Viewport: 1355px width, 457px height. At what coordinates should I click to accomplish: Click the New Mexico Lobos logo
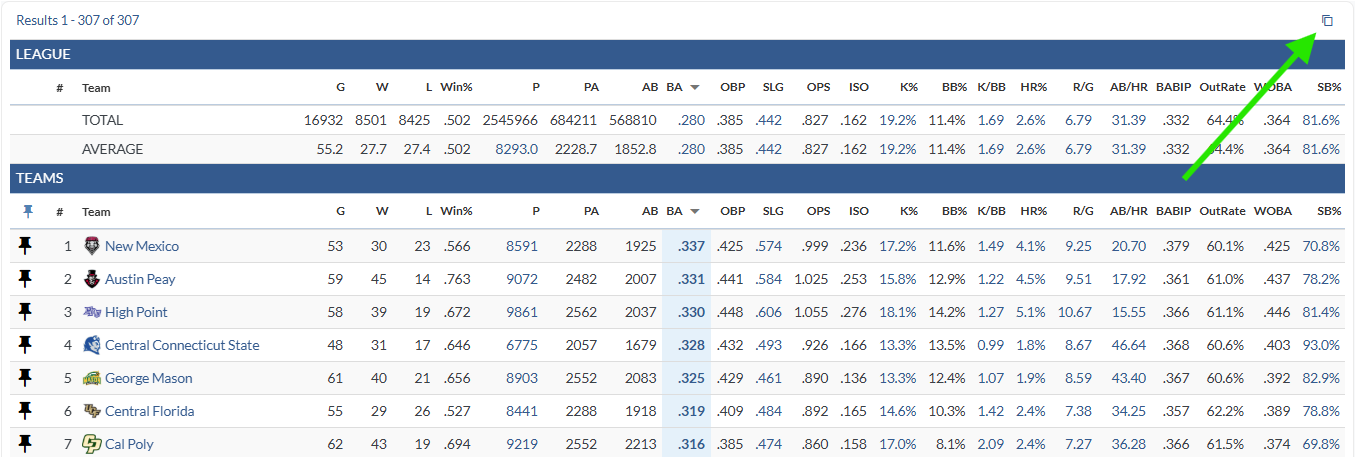(x=92, y=246)
